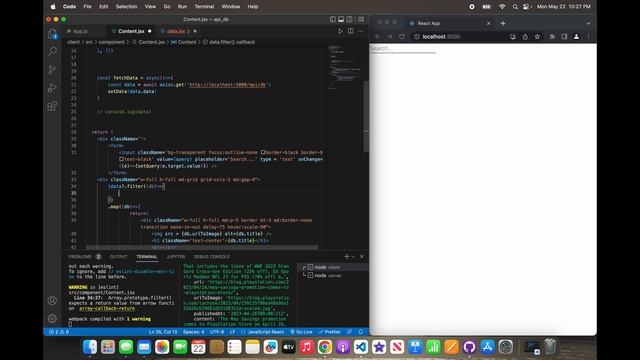Screen dimensions: 640x360
Task: Reload the React App page
Action: 402,37
